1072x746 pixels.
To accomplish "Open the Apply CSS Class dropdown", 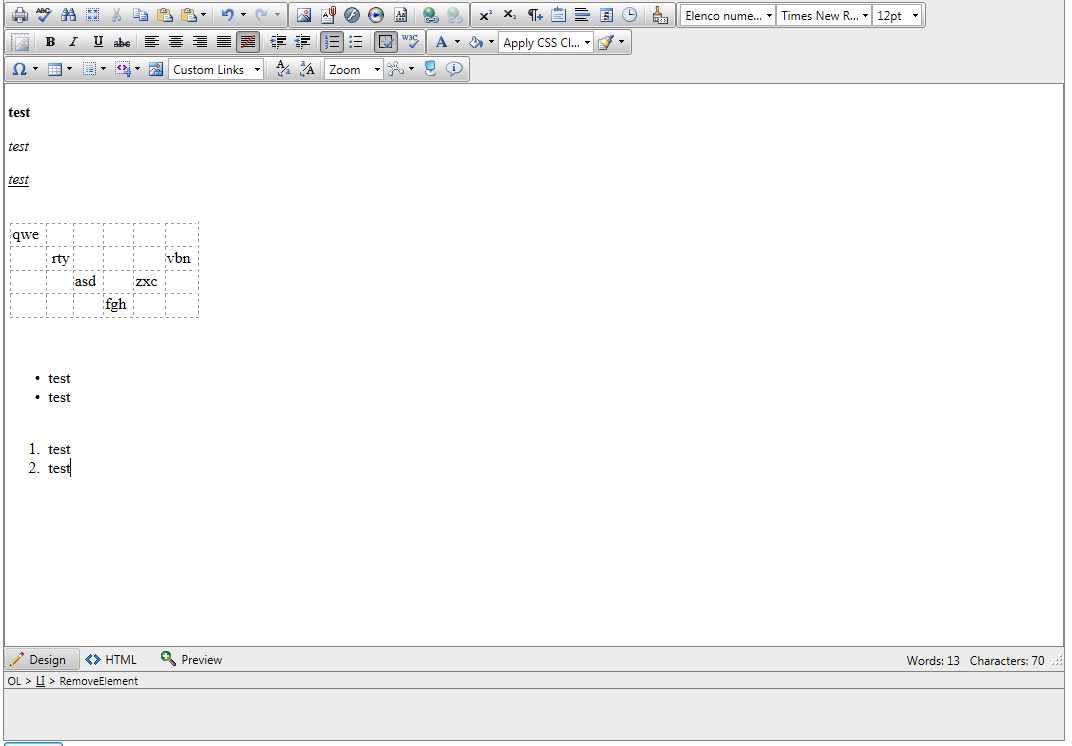I will click(546, 42).
